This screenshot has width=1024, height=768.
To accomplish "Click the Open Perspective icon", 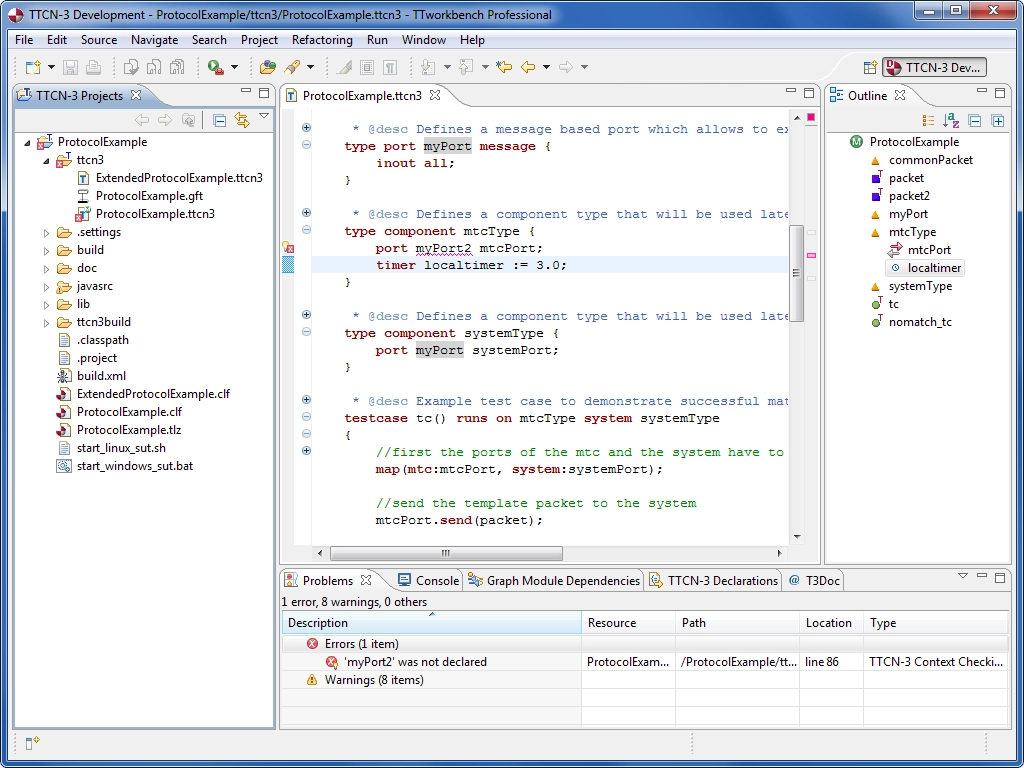I will tap(870, 67).
